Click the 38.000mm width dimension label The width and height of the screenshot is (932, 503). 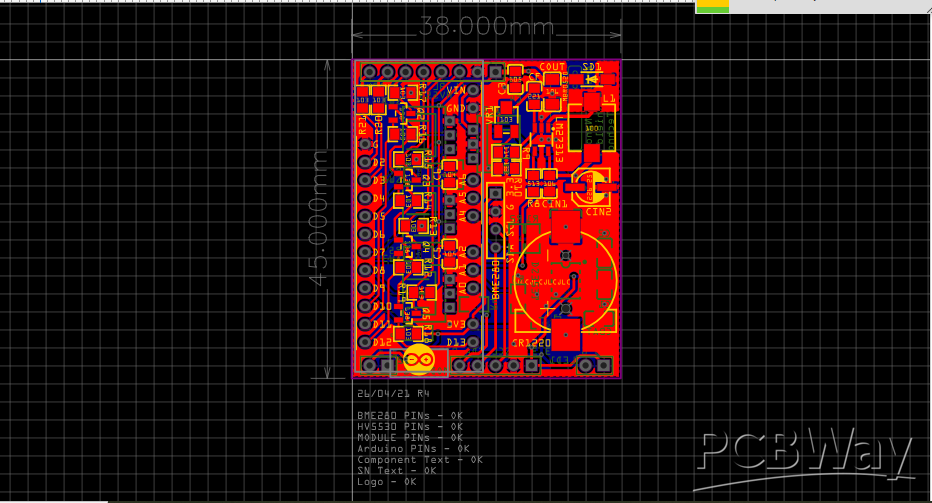pos(487,26)
